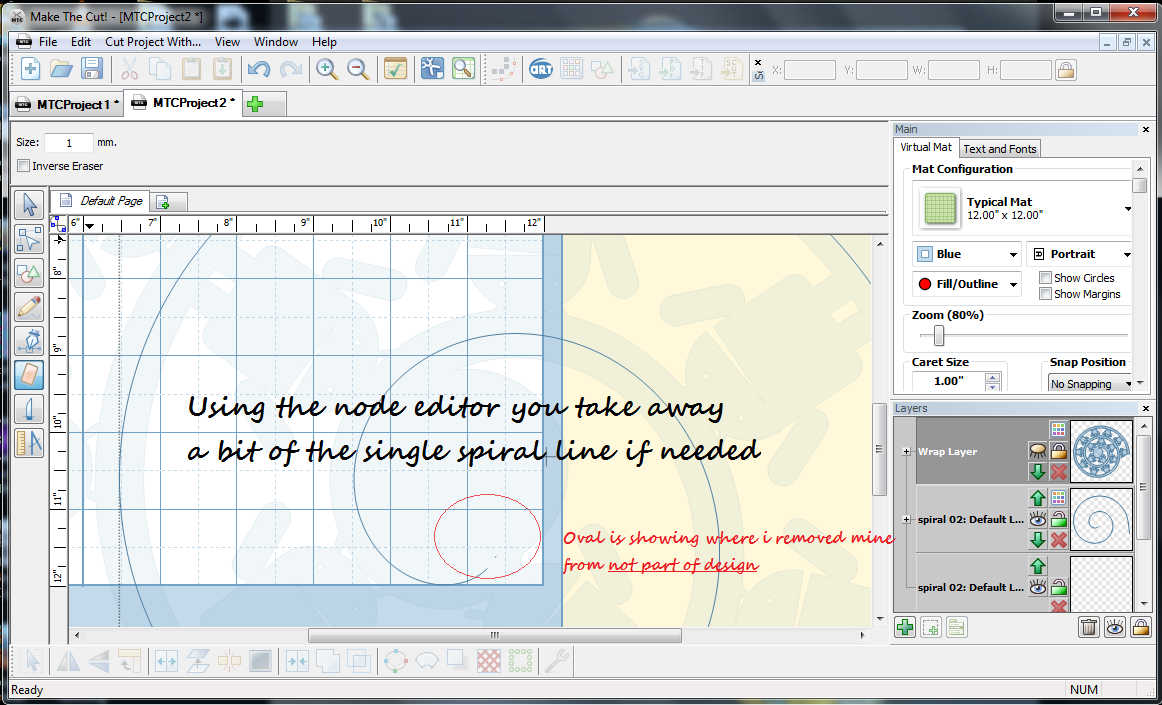The width and height of the screenshot is (1162, 705).
Task: Open the Window menu
Action: 276,42
